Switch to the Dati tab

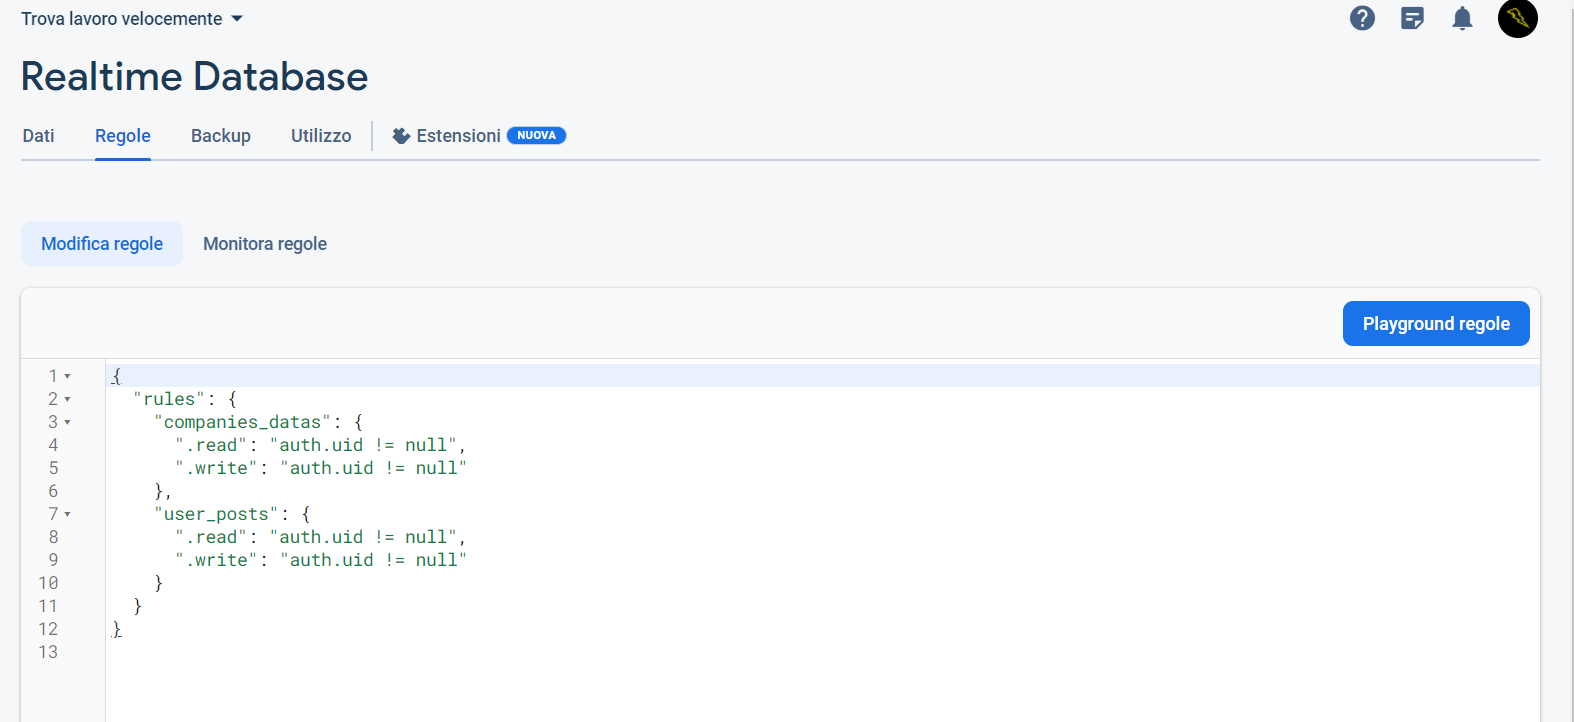point(39,136)
